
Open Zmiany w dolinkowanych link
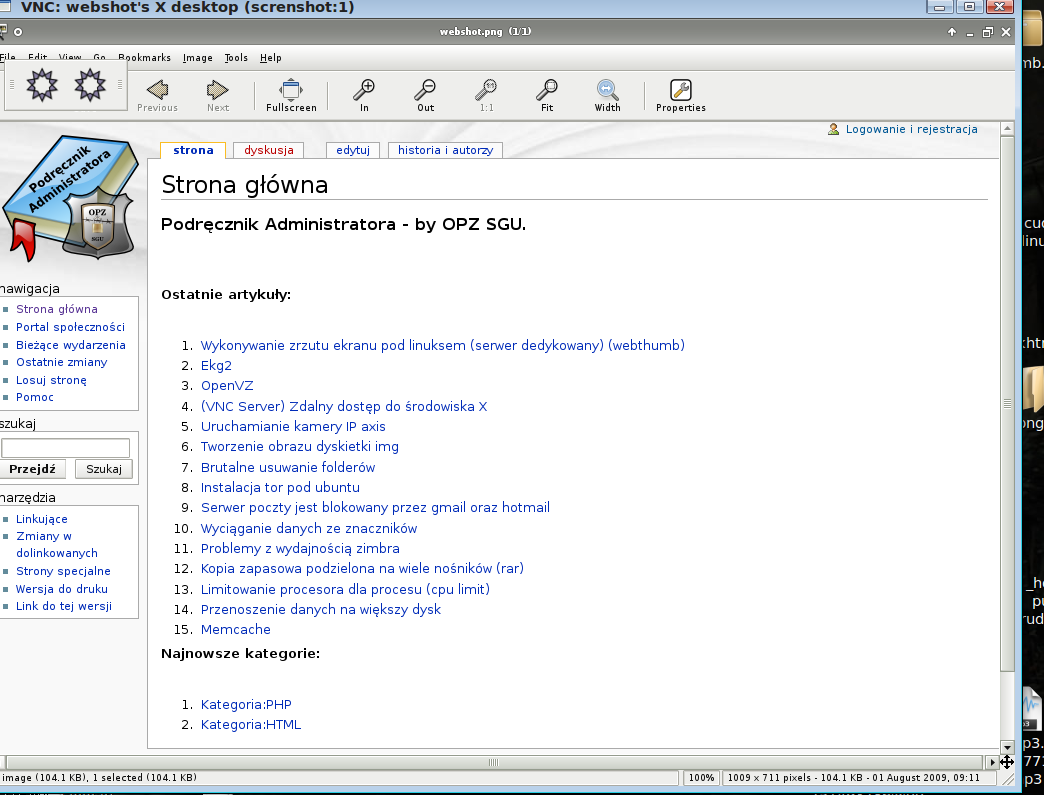coord(57,545)
